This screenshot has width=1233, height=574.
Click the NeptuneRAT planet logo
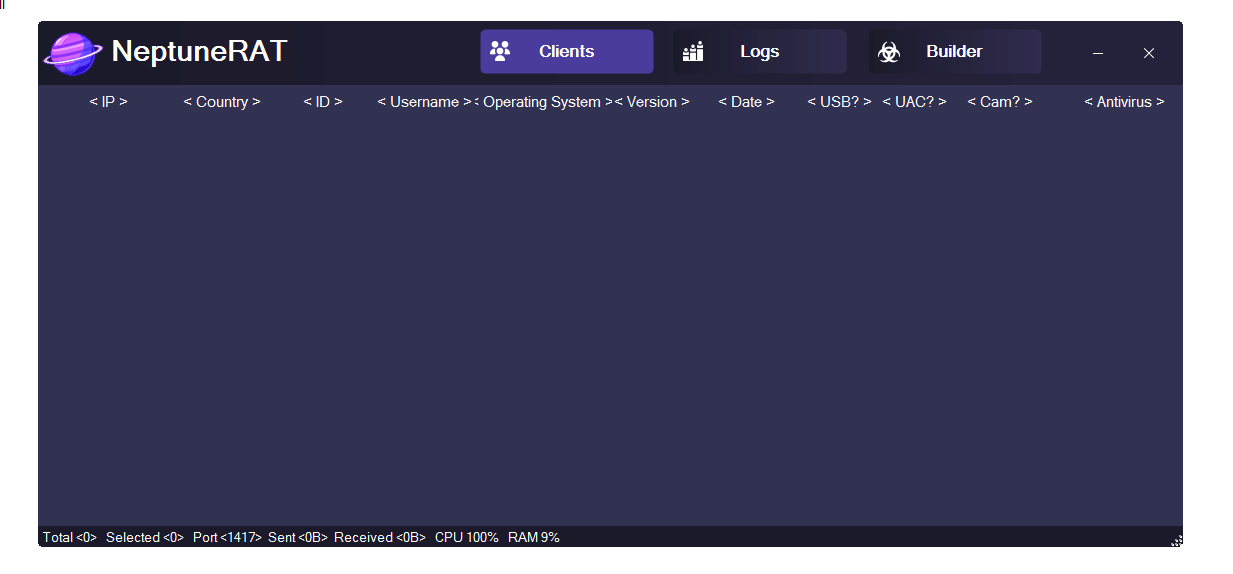click(73, 52)
